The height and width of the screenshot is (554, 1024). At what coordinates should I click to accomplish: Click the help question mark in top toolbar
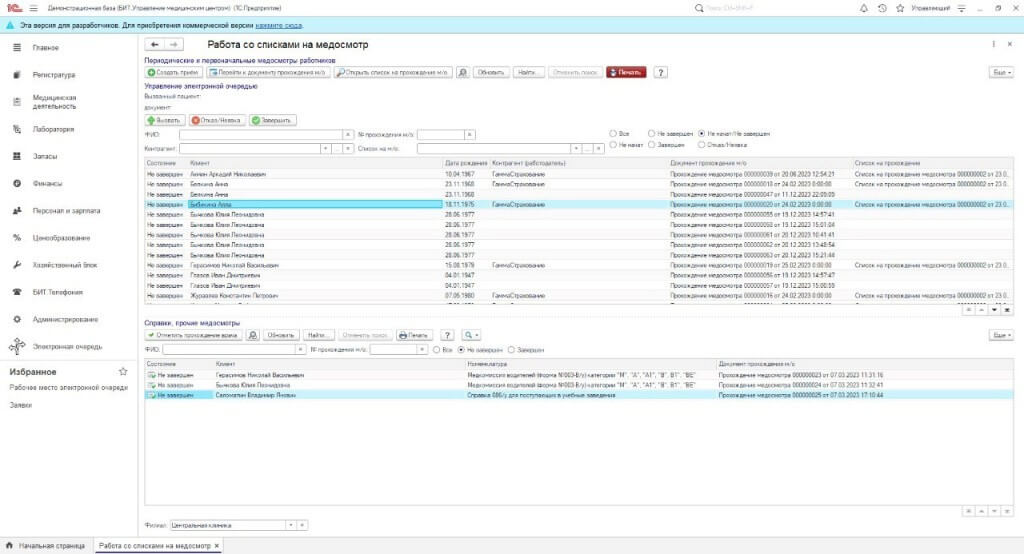(660, 72)
